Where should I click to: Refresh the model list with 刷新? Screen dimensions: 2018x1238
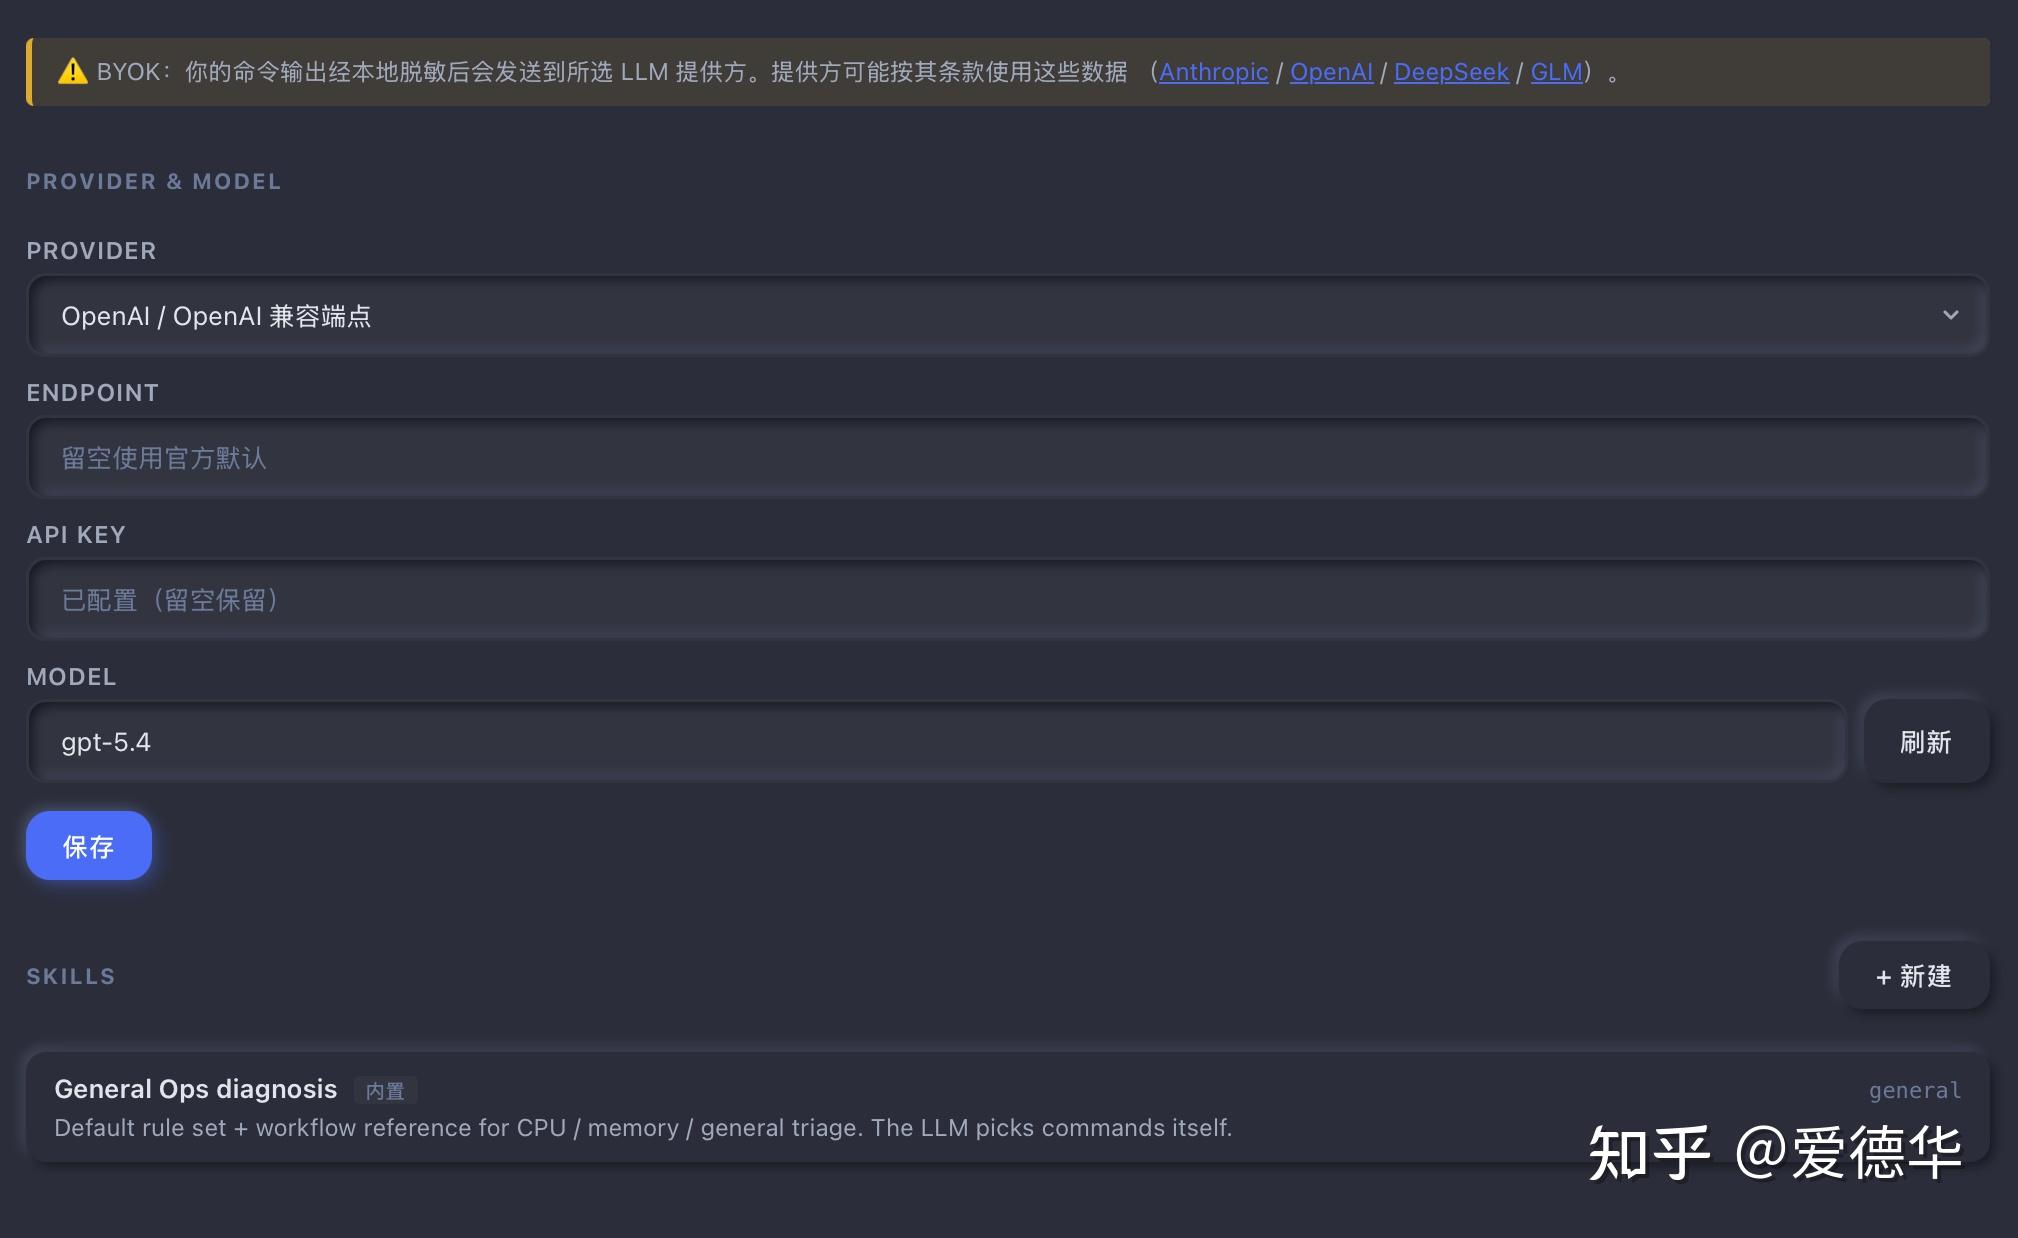(x=1926, y=742)
